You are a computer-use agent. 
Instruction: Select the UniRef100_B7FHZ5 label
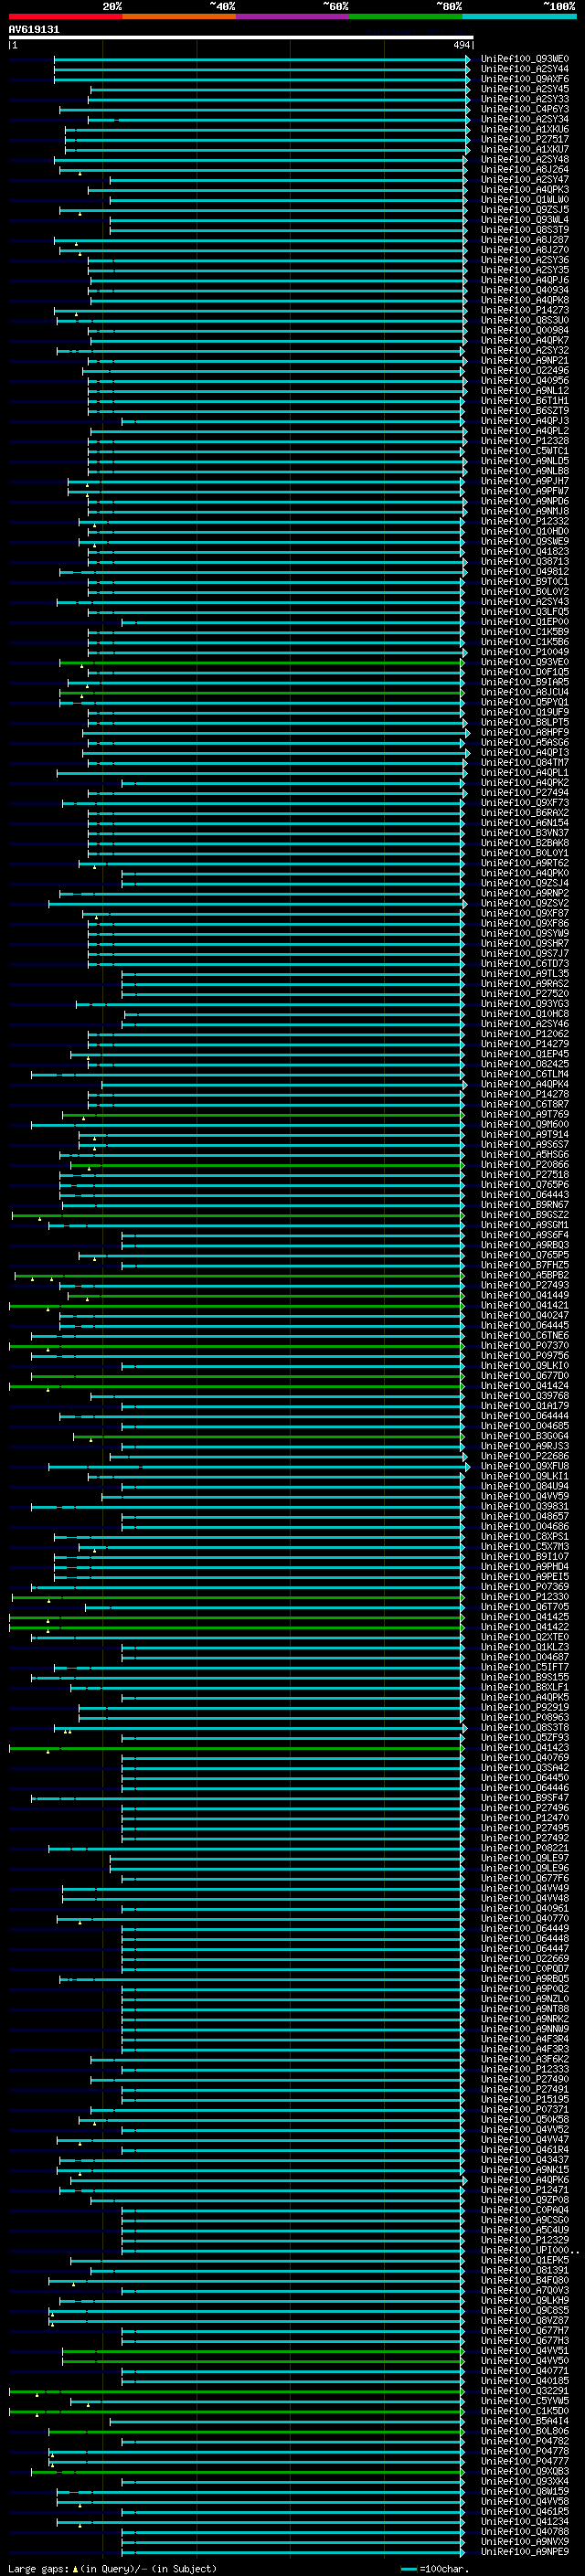tap(525, 1265)
